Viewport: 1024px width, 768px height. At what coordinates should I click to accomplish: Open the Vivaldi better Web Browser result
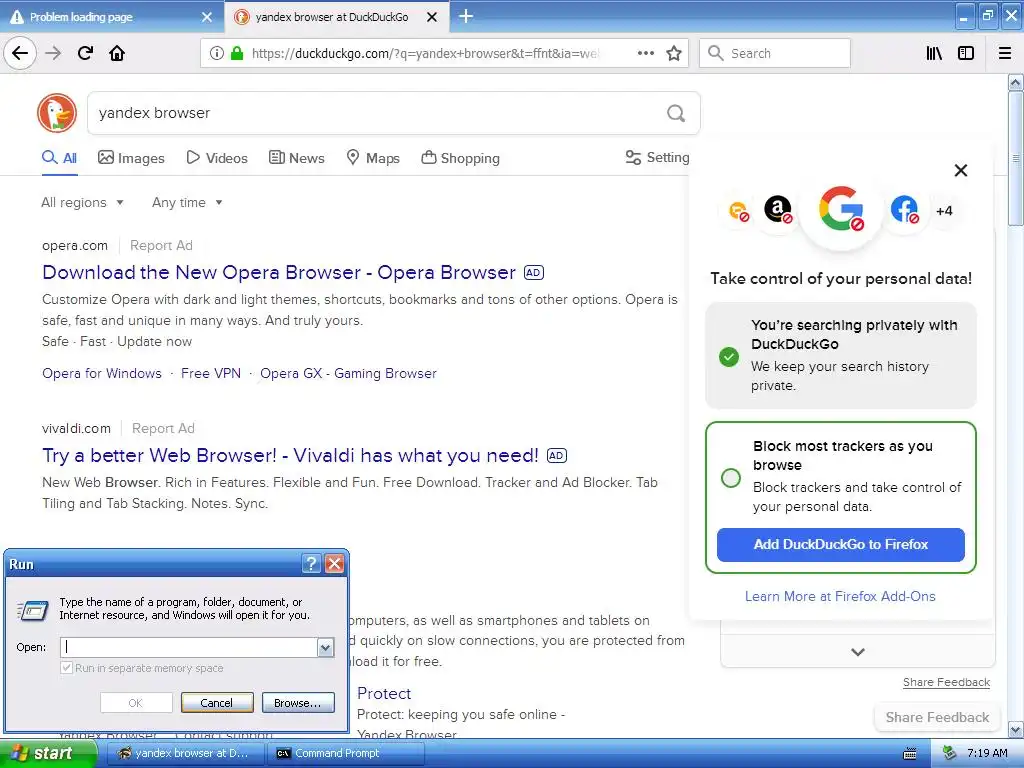click(291, 455)
